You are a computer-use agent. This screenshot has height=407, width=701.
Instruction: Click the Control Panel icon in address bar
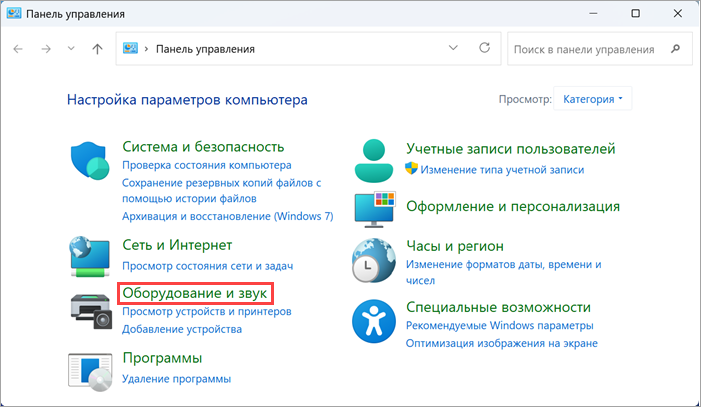tap(131, 48)
